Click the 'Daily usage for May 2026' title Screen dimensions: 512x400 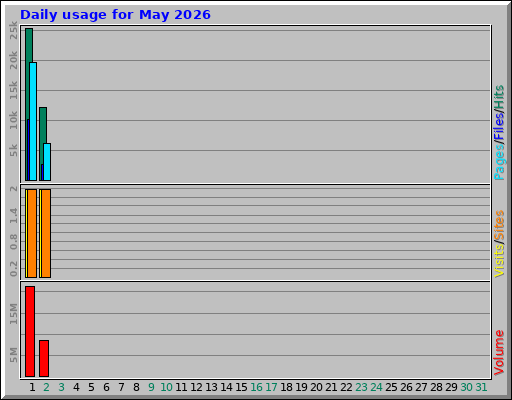pyautogui.click(x=115, y=15)
